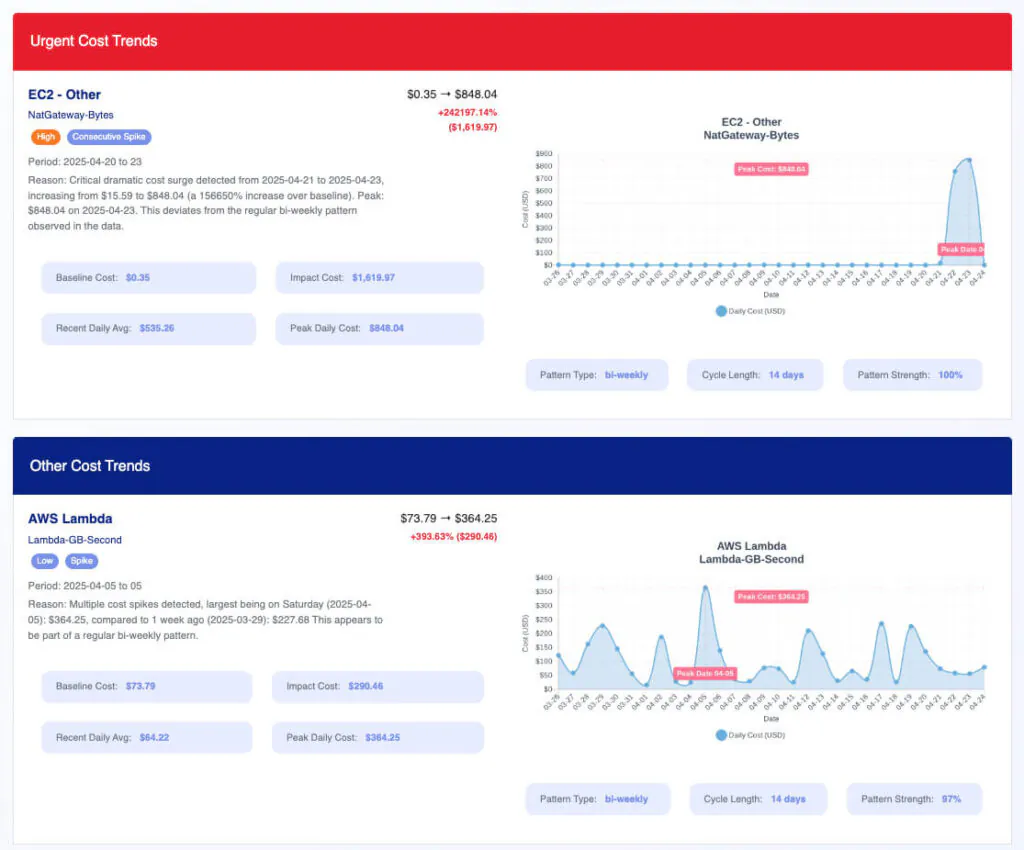Screen dimensions: 1024x850
Task: Click the orange High severity badge
Action: (46, 136)
